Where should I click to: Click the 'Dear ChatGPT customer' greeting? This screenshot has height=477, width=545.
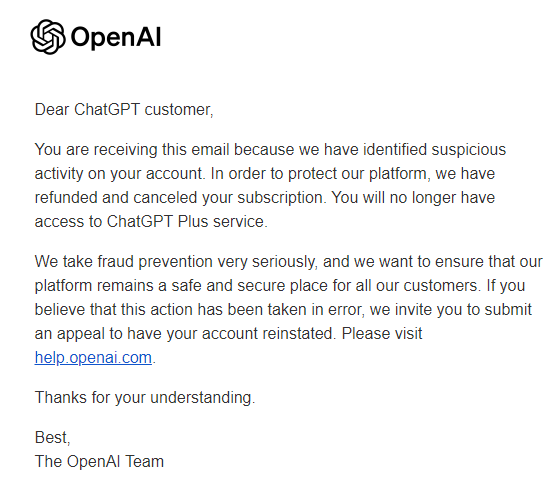click(124, 110)
